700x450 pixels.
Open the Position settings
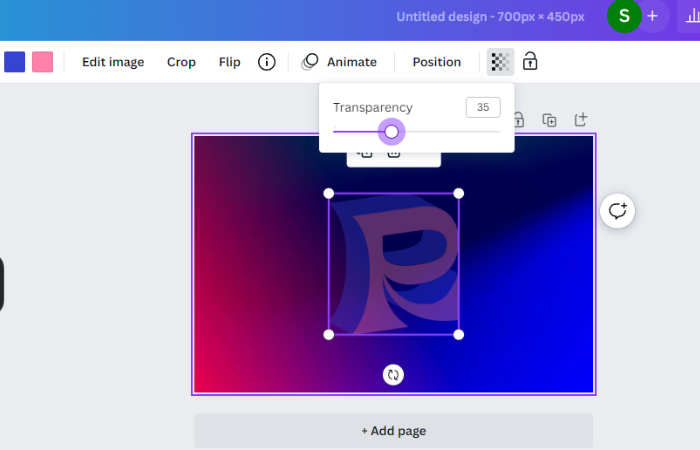(x=437, y=62)
